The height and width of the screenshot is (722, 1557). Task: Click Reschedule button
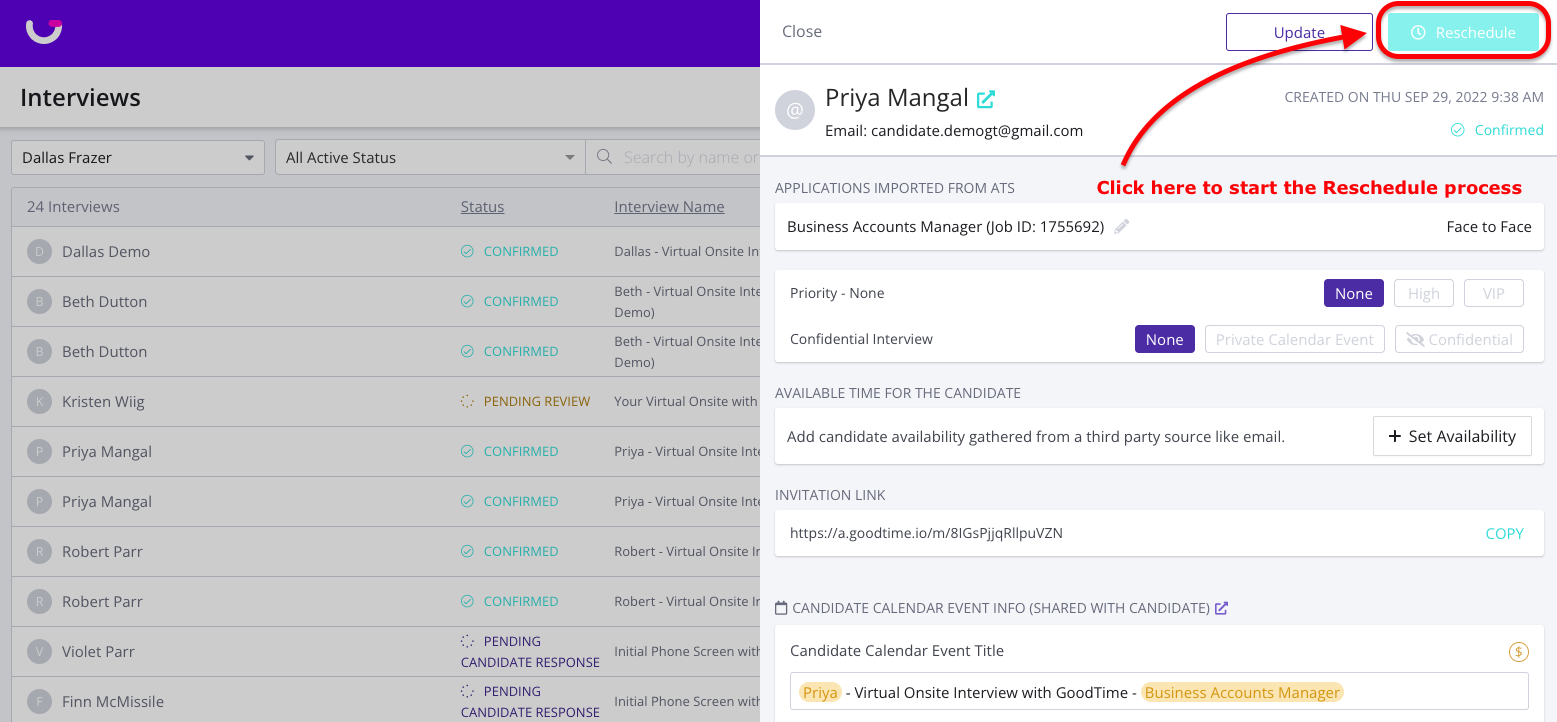click(x=1463, y=32)
